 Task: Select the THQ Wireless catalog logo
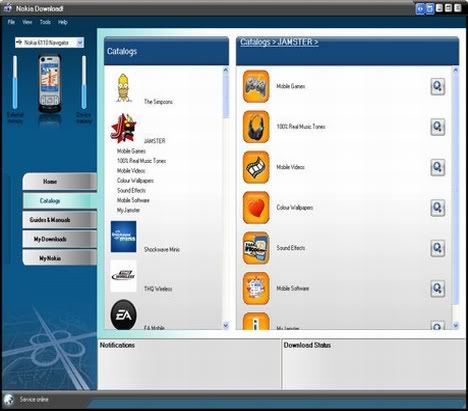pos(123,276)
